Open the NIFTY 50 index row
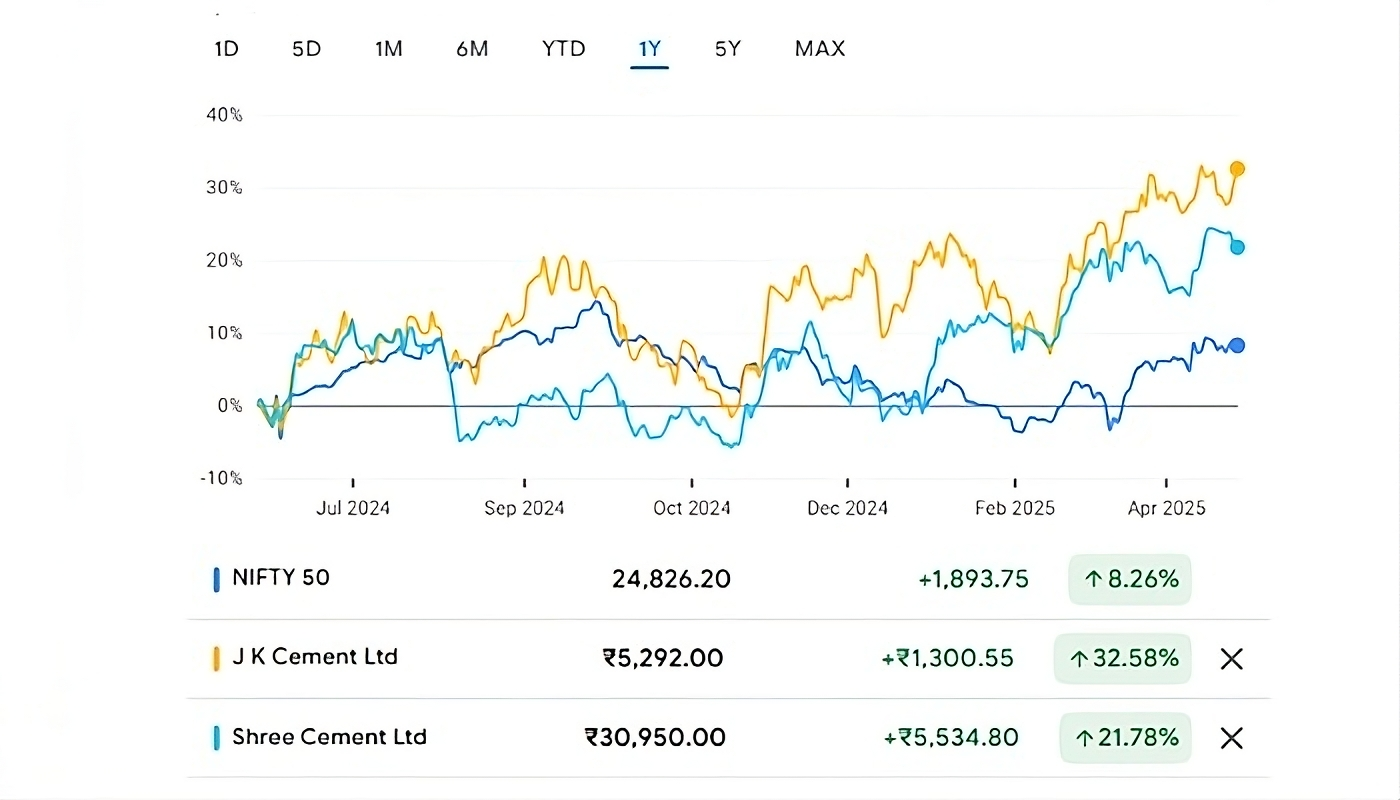This screenshot has height=800, width=1400. point(728,579)
